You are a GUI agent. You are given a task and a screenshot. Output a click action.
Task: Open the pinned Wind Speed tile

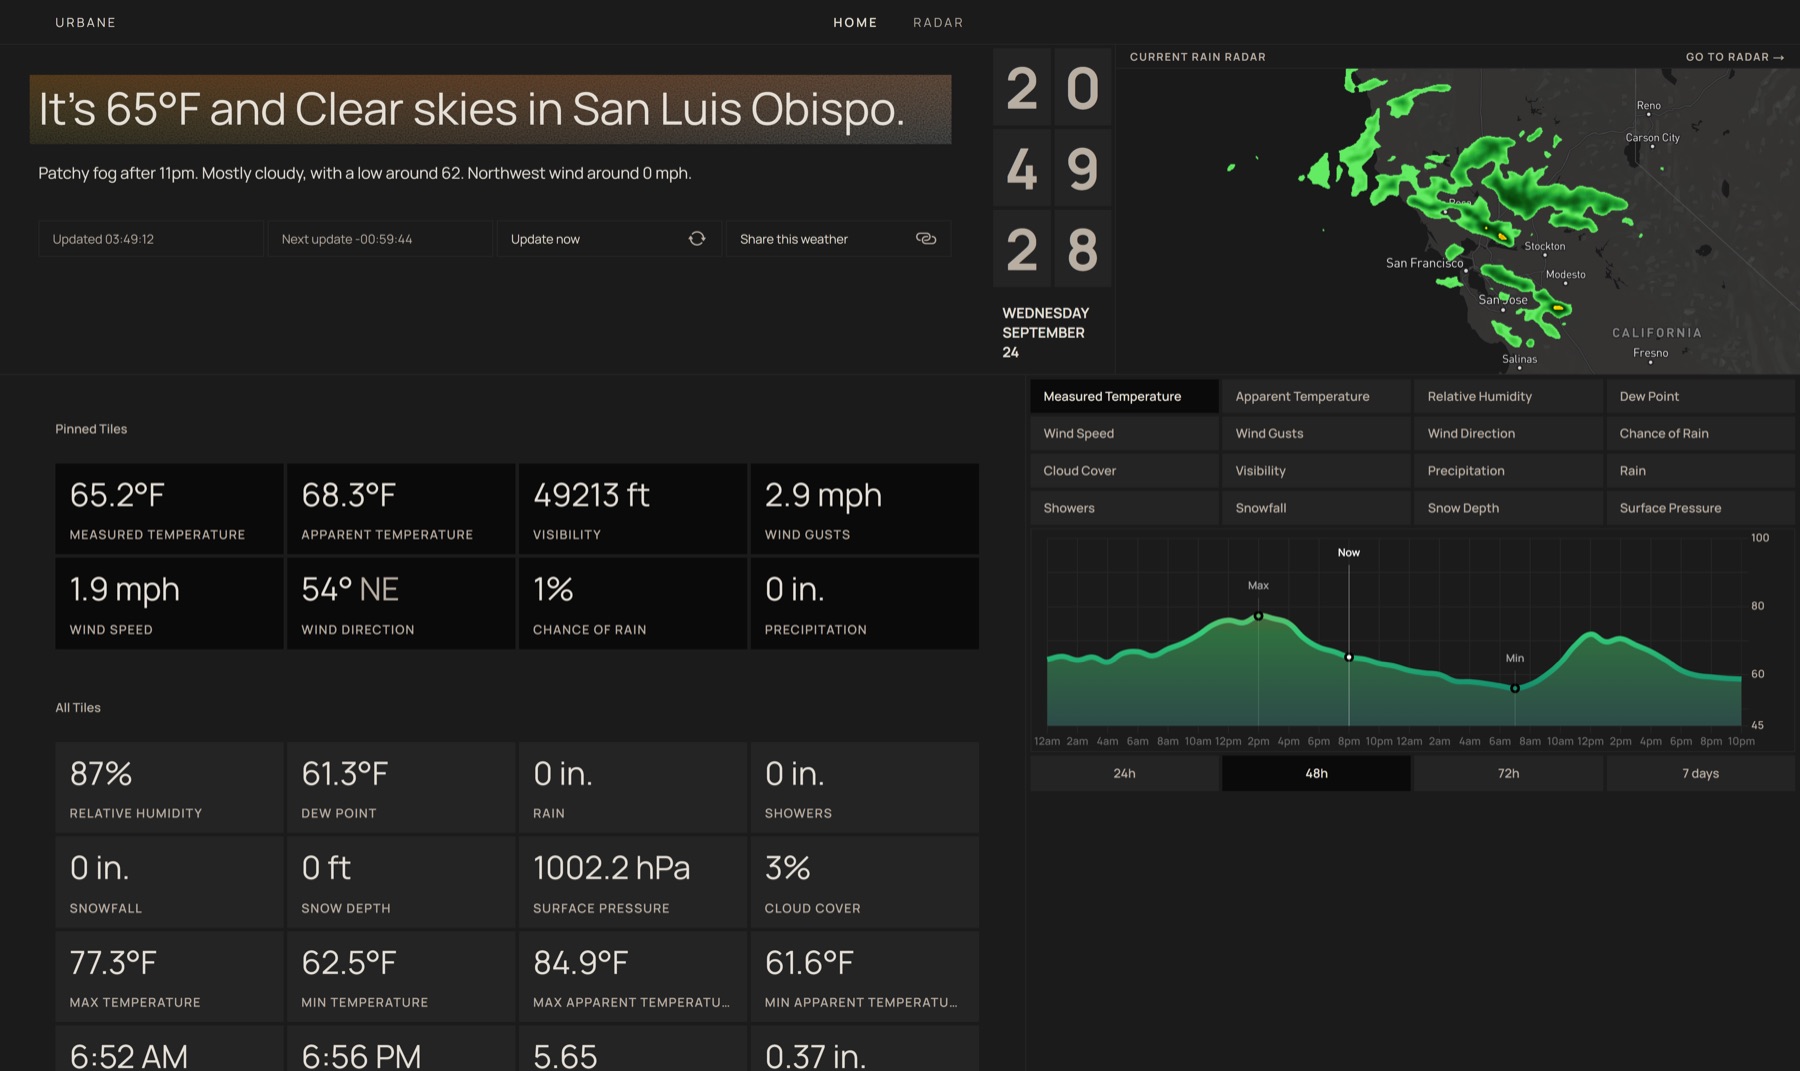coord(169,604)
